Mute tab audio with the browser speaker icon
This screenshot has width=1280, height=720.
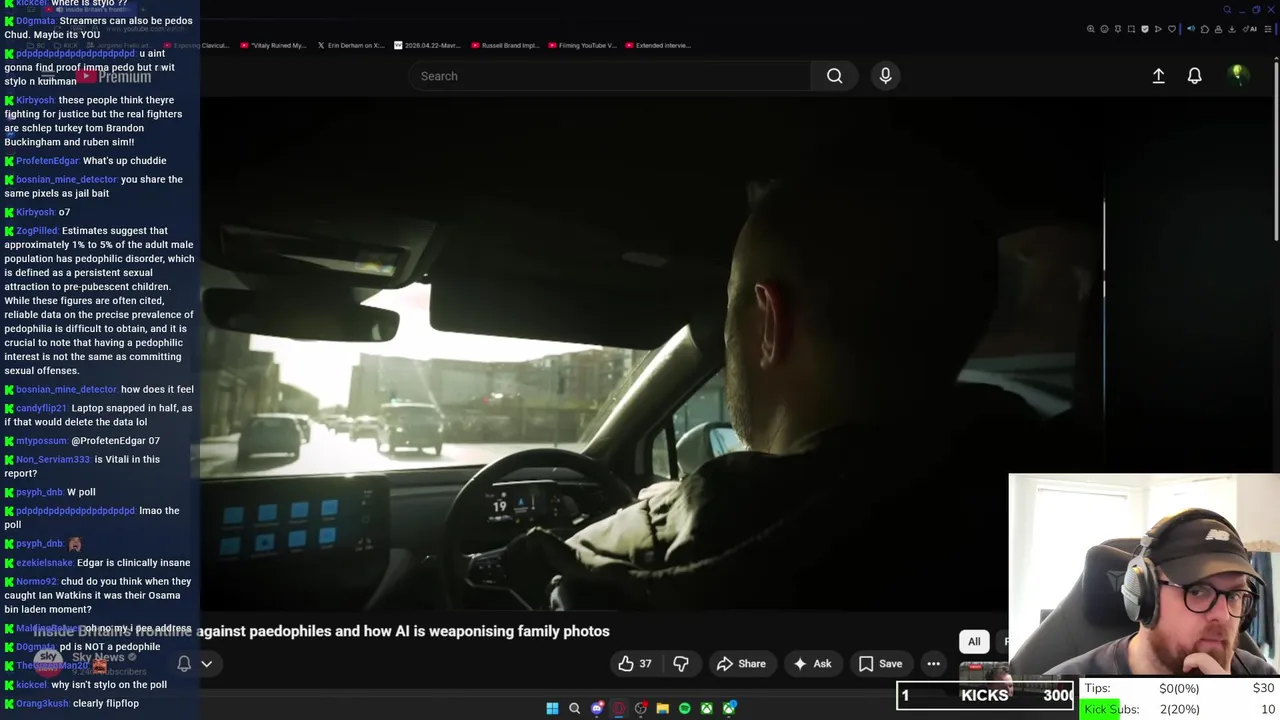[x=1191, y=29]
